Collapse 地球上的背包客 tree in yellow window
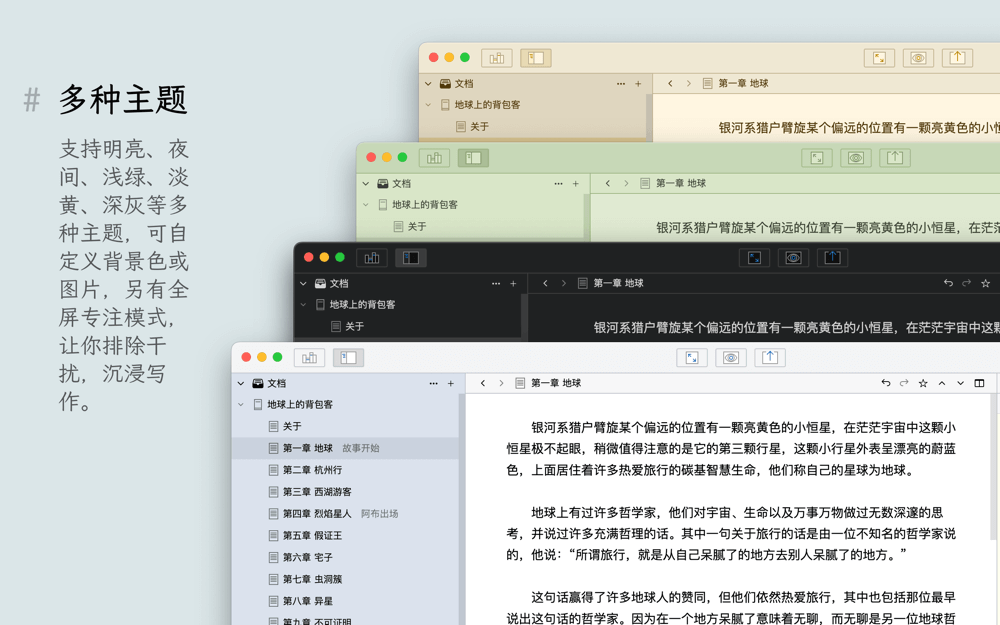Screen dimensions: 1000x625 pos(428,105)
